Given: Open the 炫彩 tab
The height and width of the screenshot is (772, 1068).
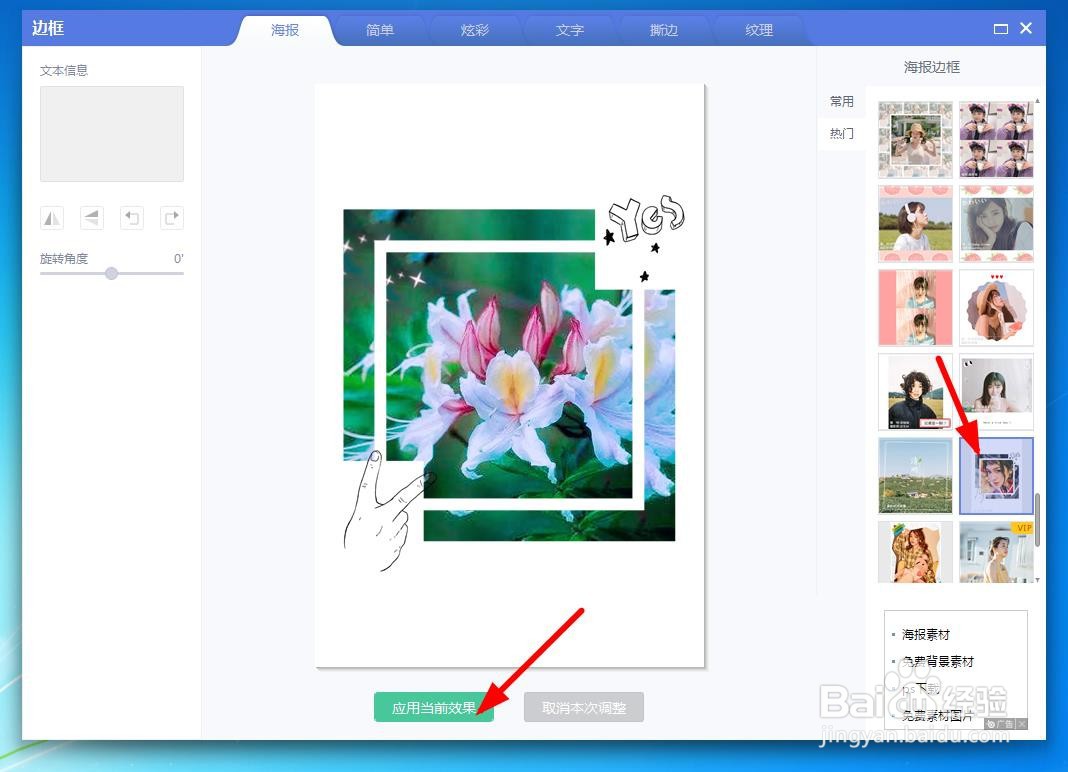Looking at the screenshot, I should [475, 30].
